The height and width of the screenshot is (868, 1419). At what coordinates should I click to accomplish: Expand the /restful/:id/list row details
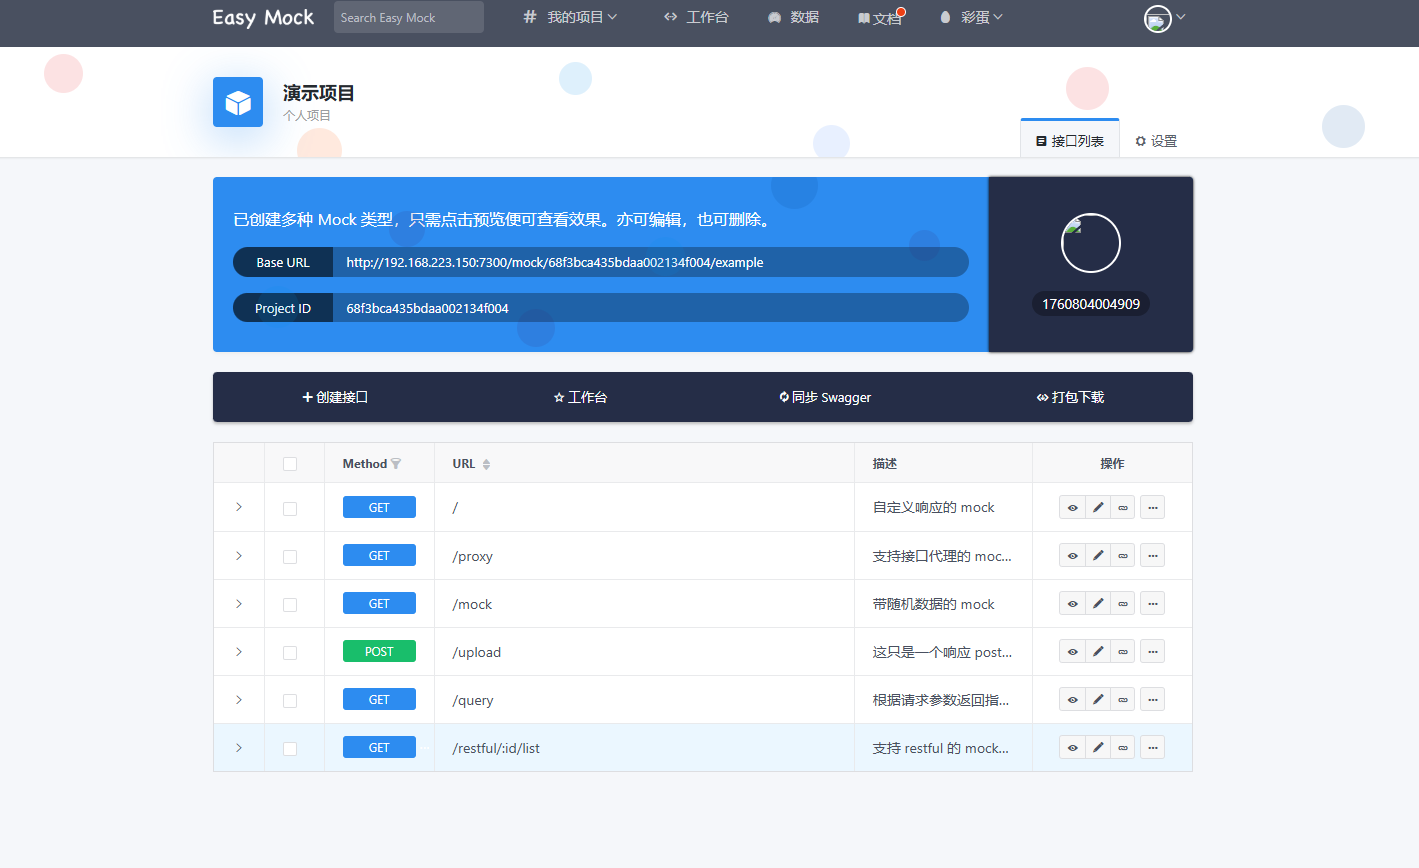click(239, 747)
